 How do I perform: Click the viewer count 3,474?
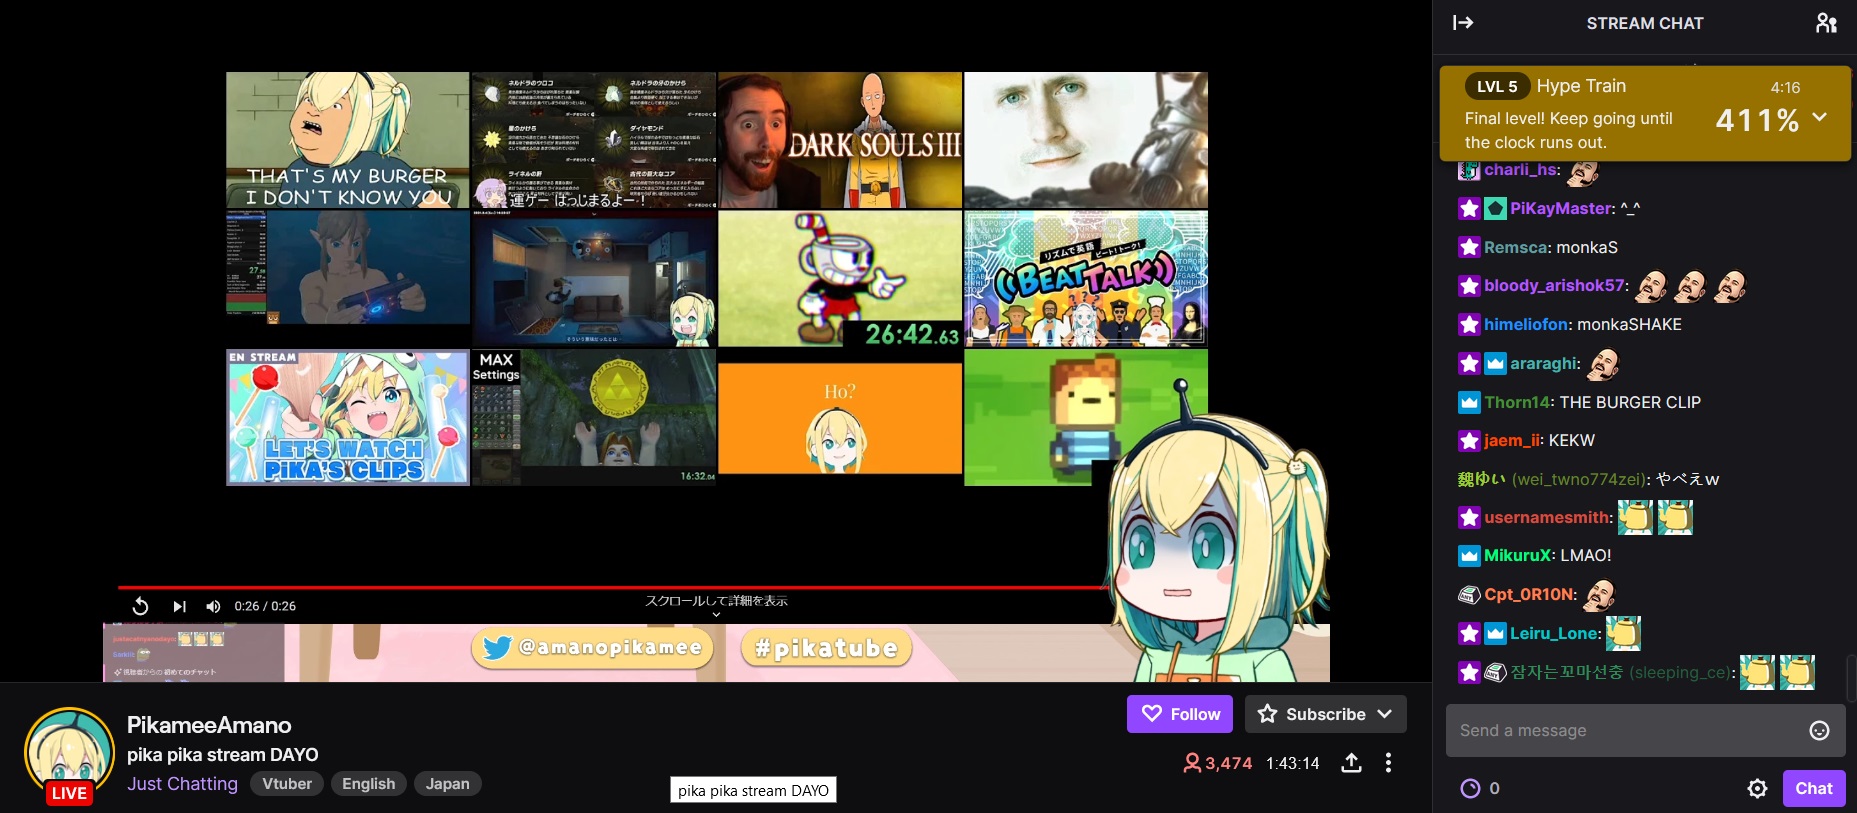(x=1218, y=763)
